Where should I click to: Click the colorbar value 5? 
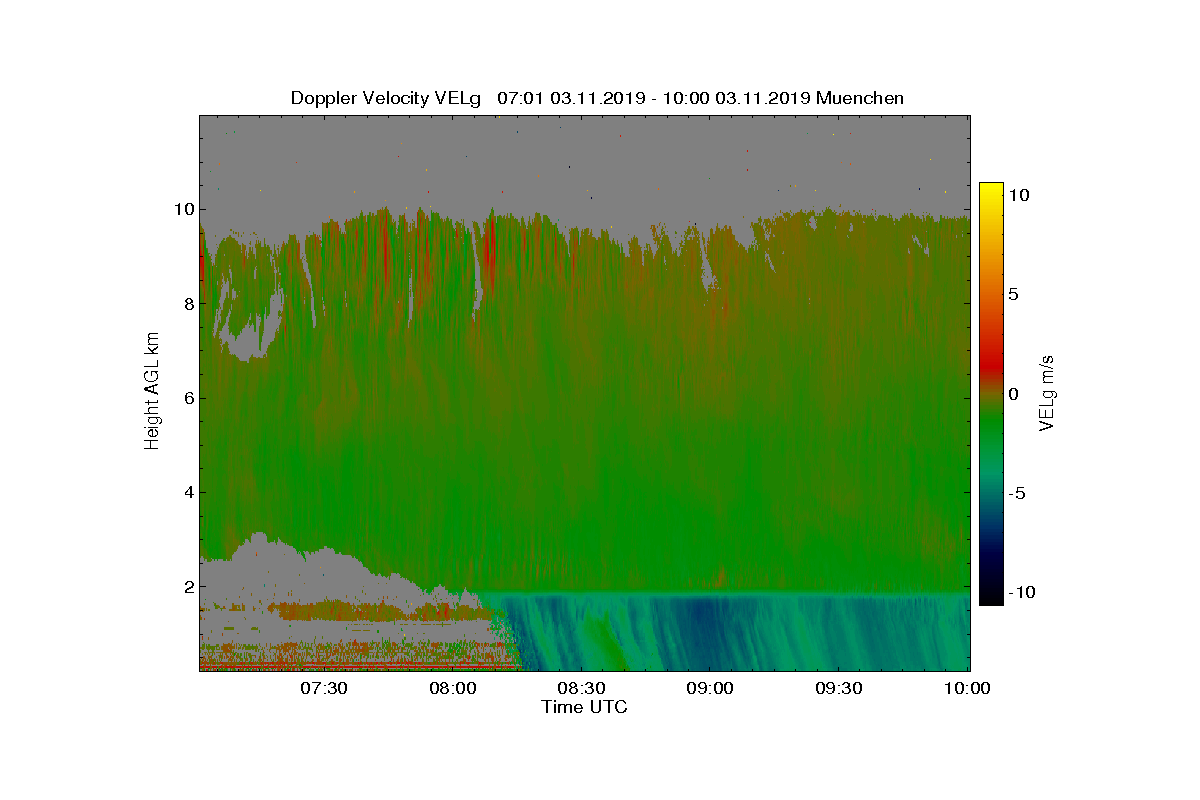click(x=1013, y=295)
